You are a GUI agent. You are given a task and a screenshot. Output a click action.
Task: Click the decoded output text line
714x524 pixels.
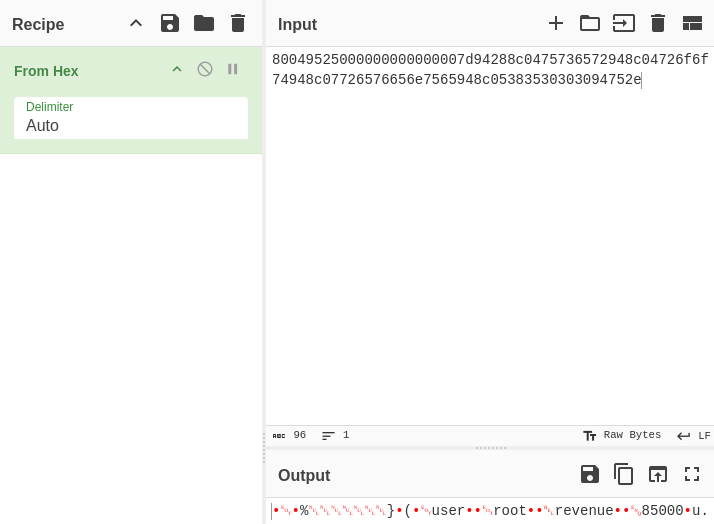[x=490, y=511]
